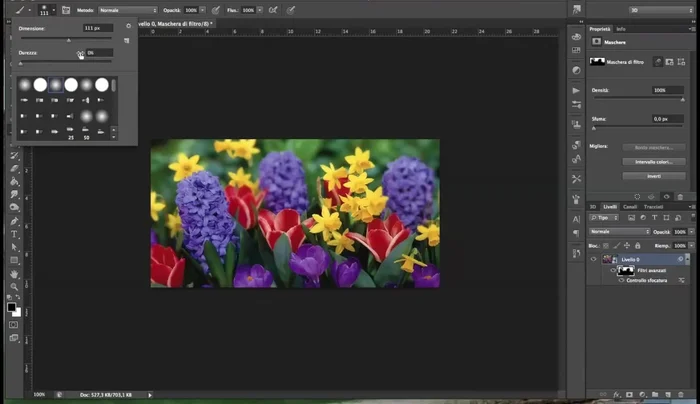Switch to the Canali tab
The width and height of the screenshot is (700, 404).
tap(631, 207)
